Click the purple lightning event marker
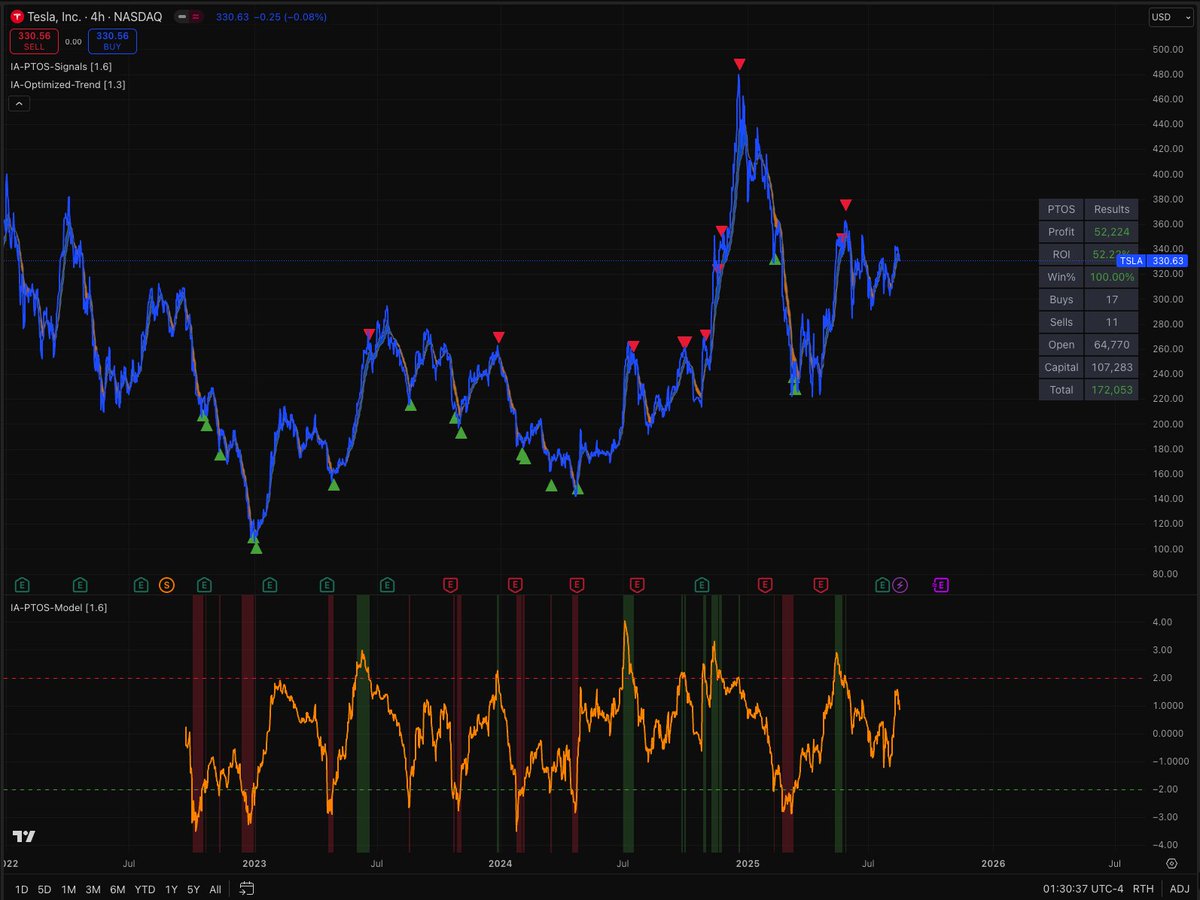 901,585
